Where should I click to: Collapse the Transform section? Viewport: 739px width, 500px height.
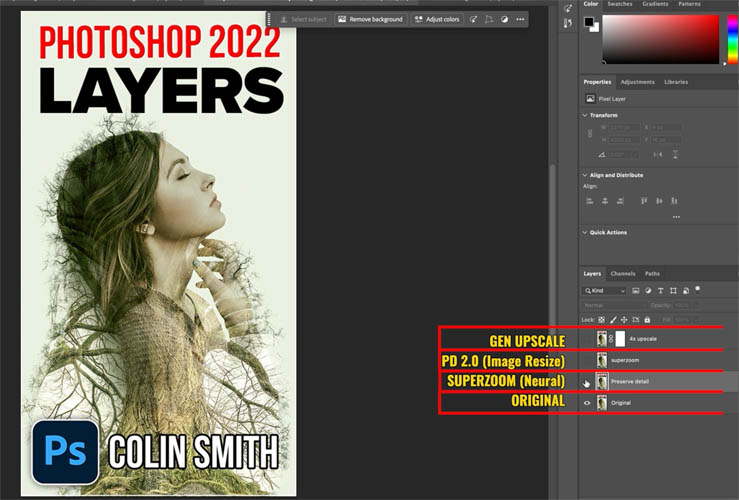coord(585,115)
